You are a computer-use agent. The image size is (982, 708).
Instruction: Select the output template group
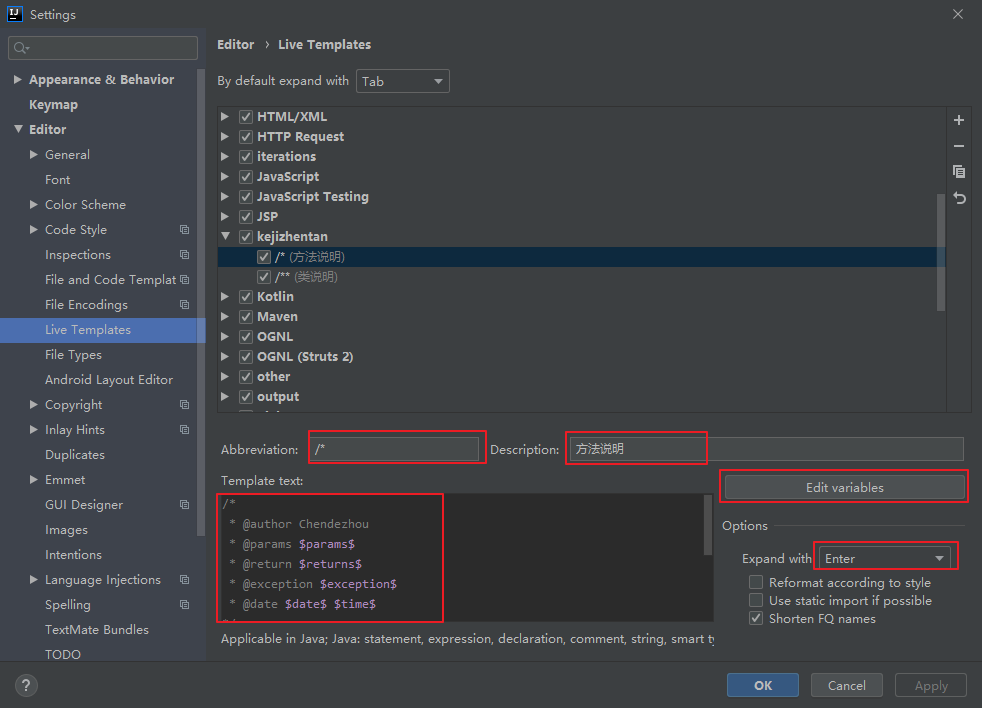coord(278,397)
